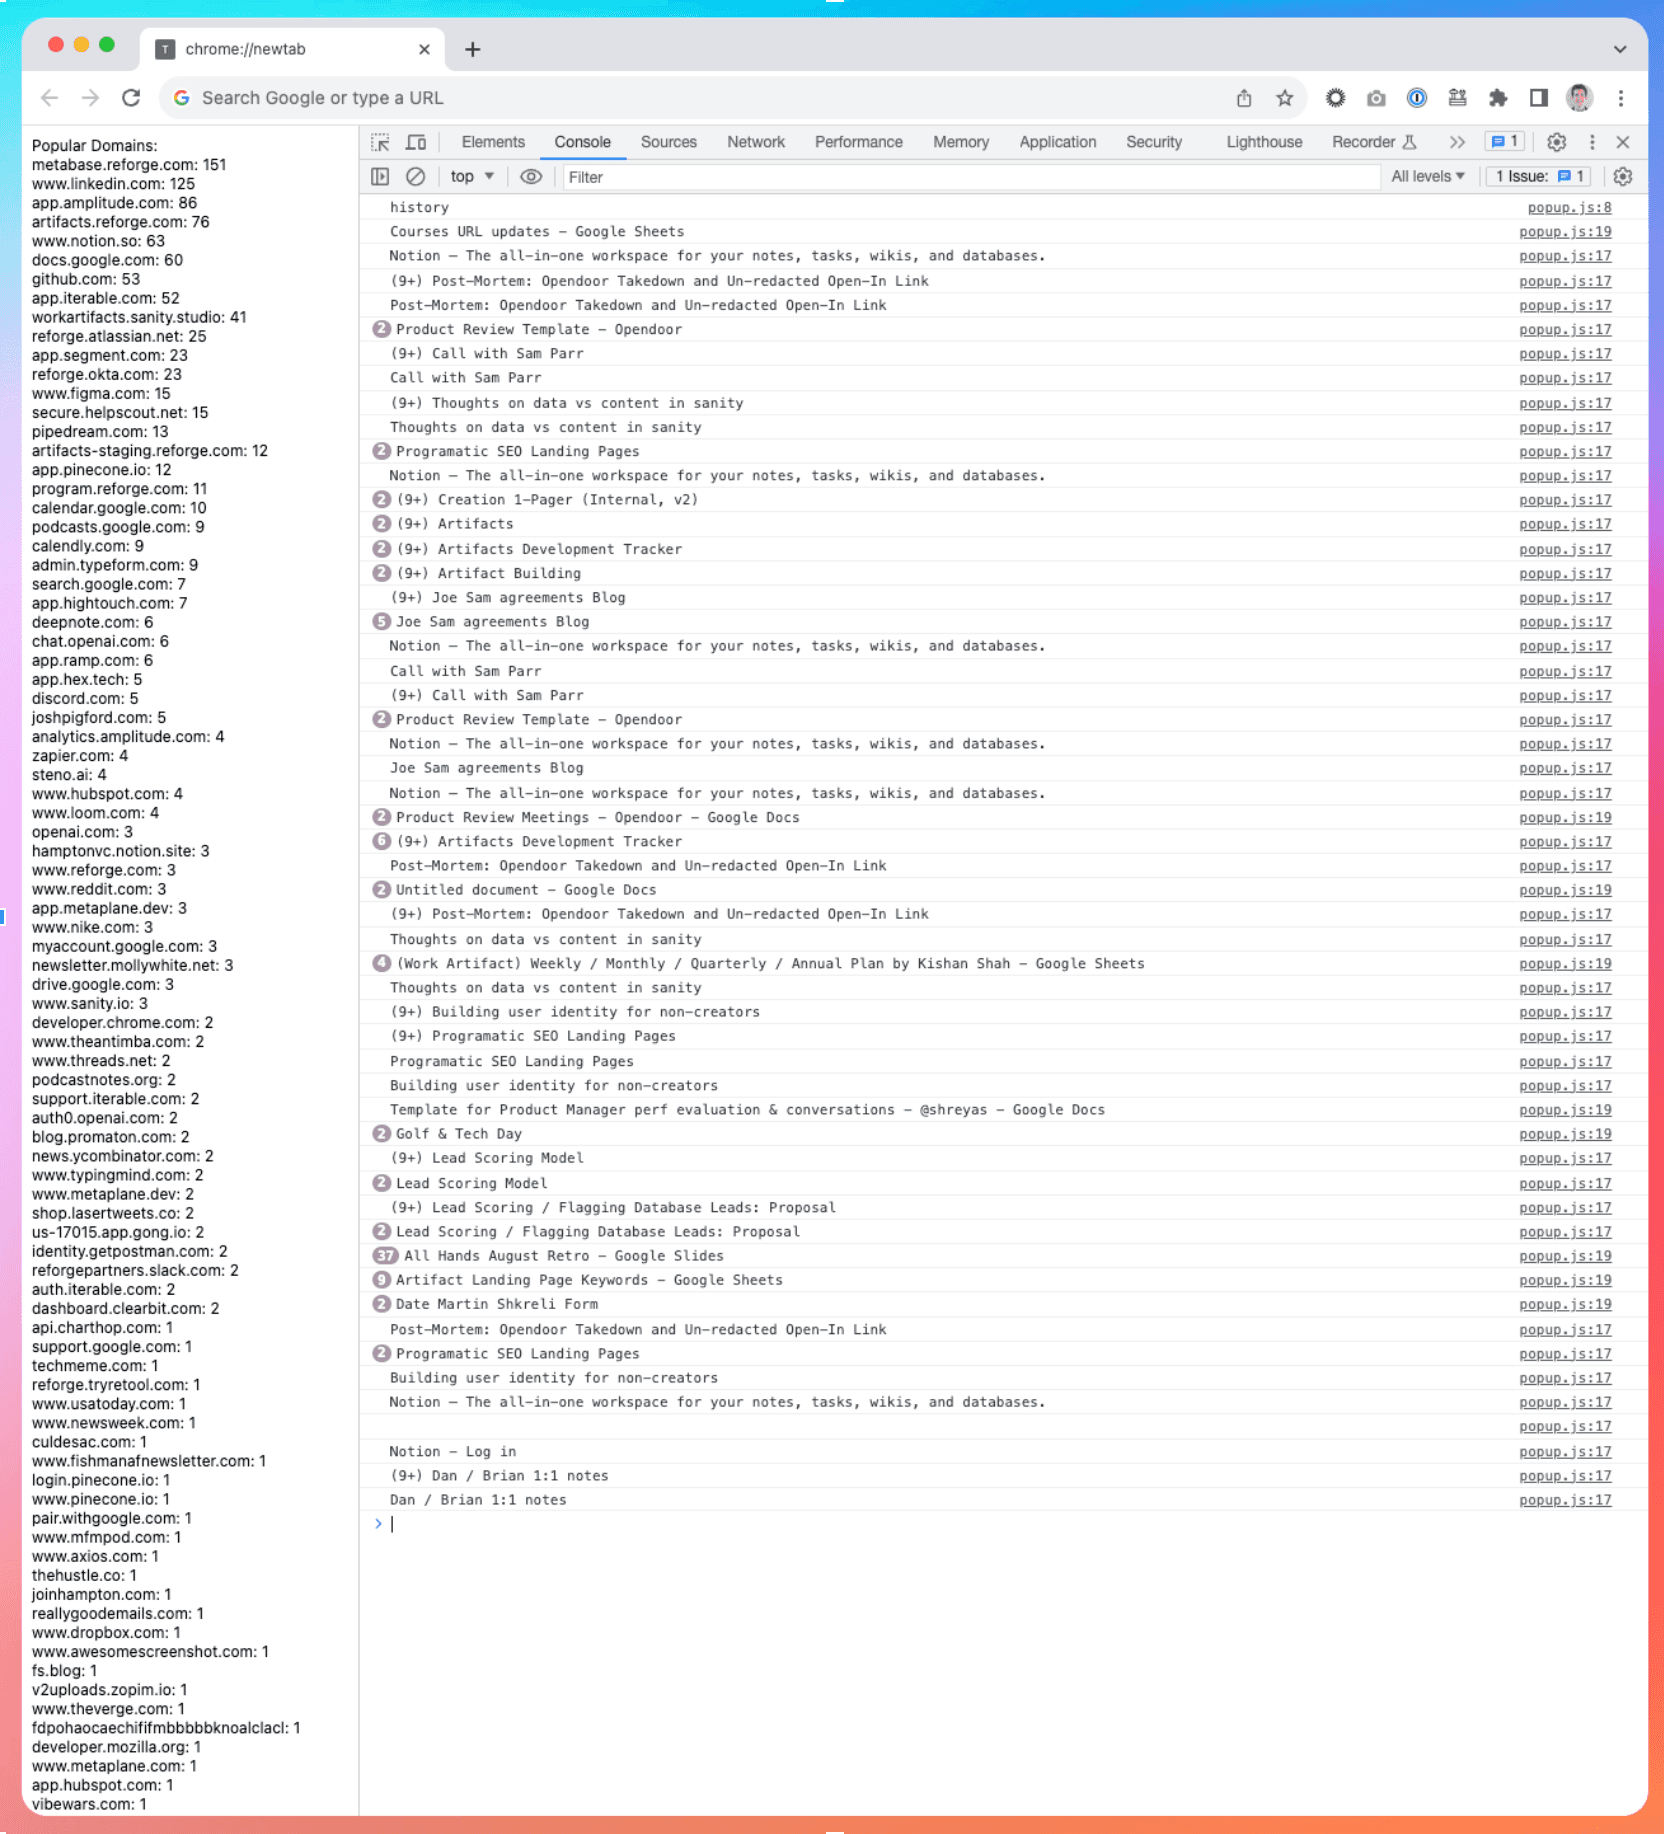Close the DevTools panel

(1623, 142)
